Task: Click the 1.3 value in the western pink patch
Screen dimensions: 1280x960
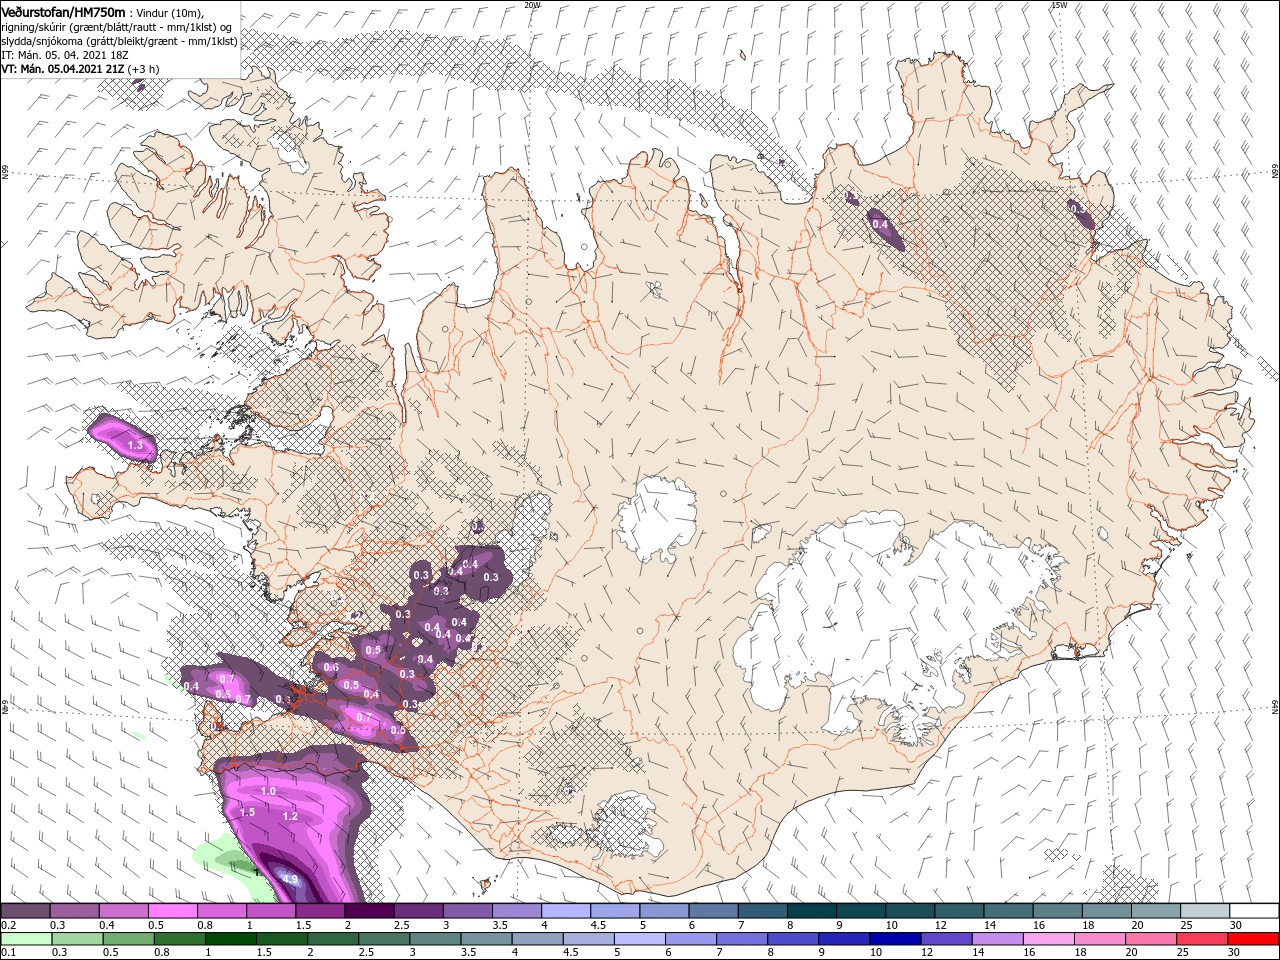Action: click(x=136, y=444)
